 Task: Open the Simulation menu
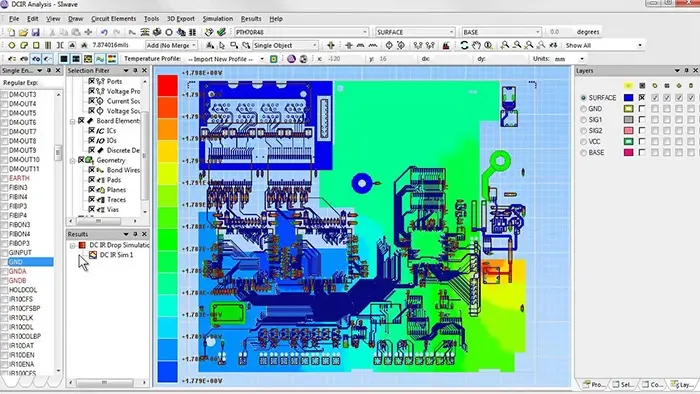(x=217, y=19)
